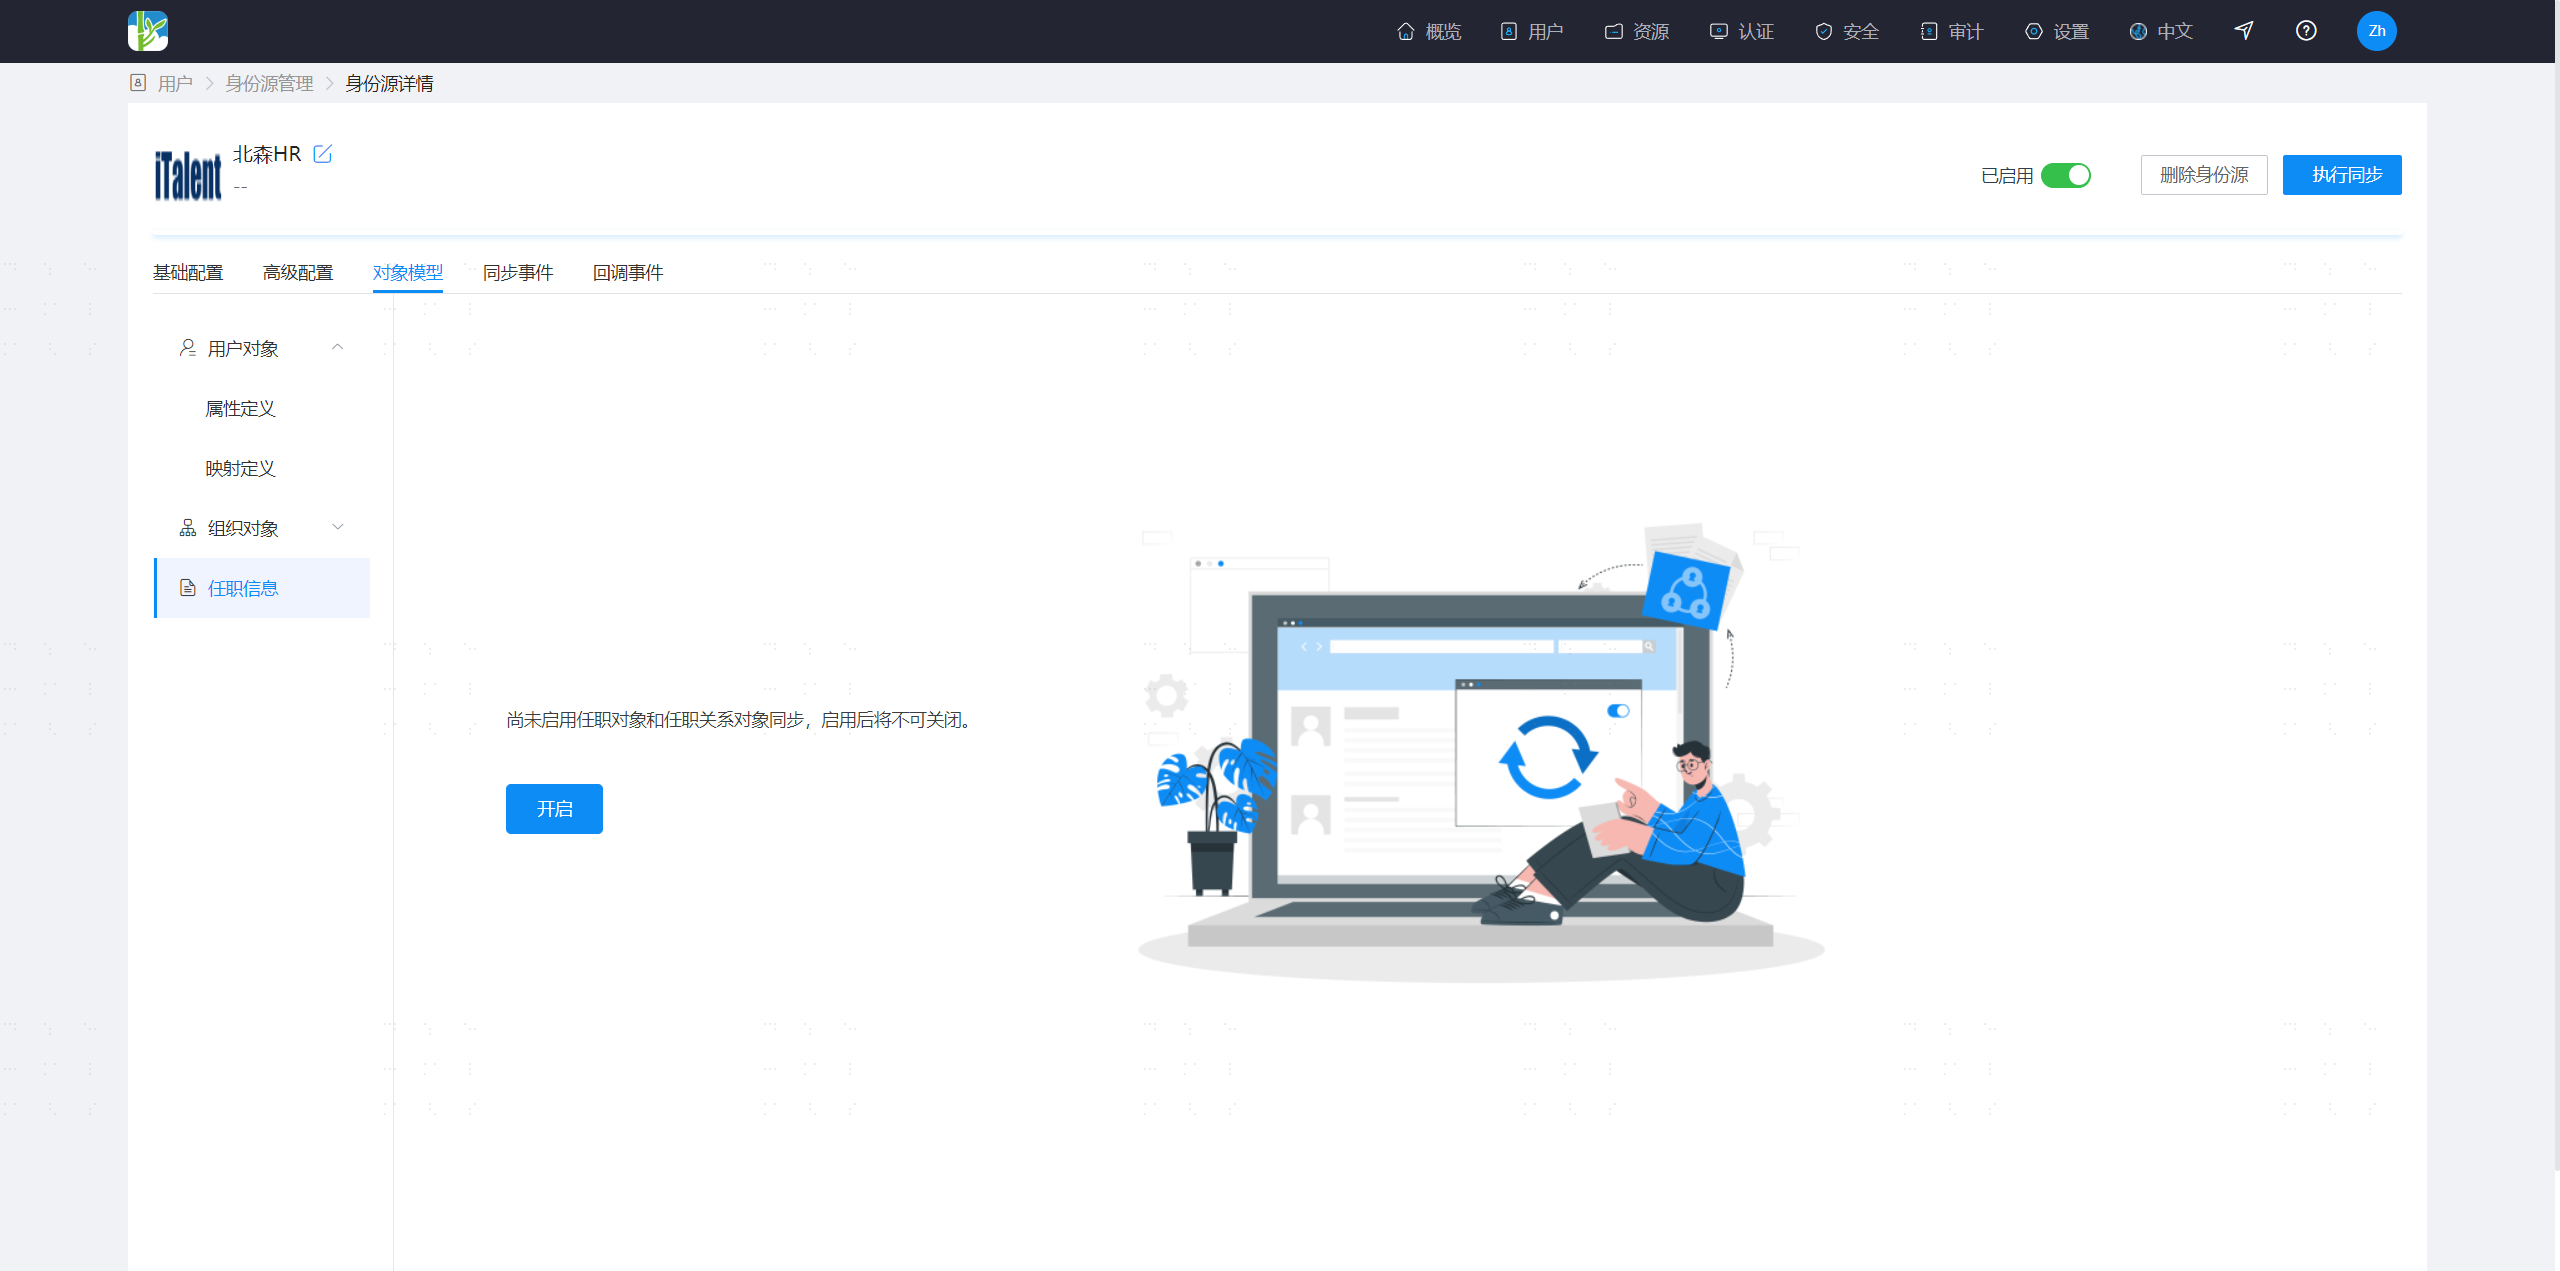The width and height of the screenshot is (2560, 1271).
Task: Click the application logo in top-left corner
Action: pos(148,31)
